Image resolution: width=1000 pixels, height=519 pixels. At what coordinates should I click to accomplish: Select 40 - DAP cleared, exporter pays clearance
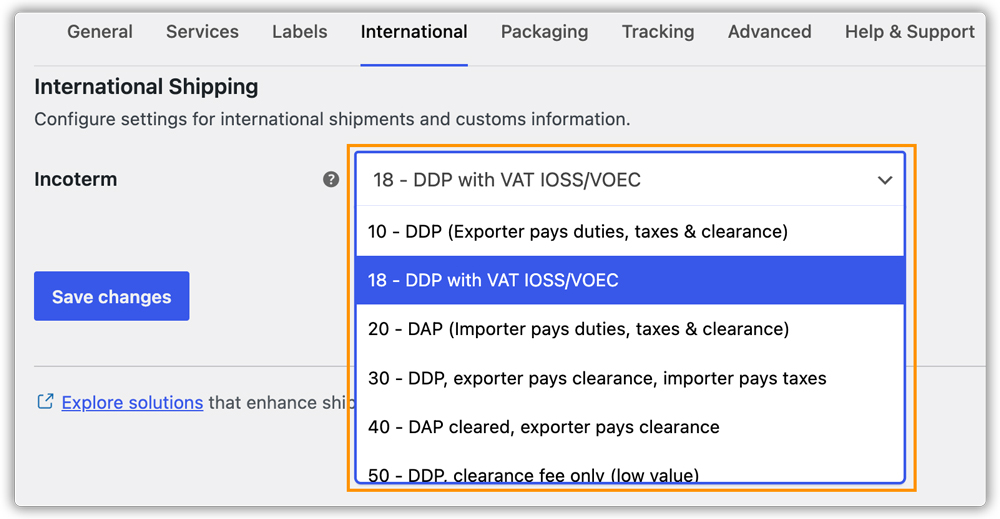point(630,427)
